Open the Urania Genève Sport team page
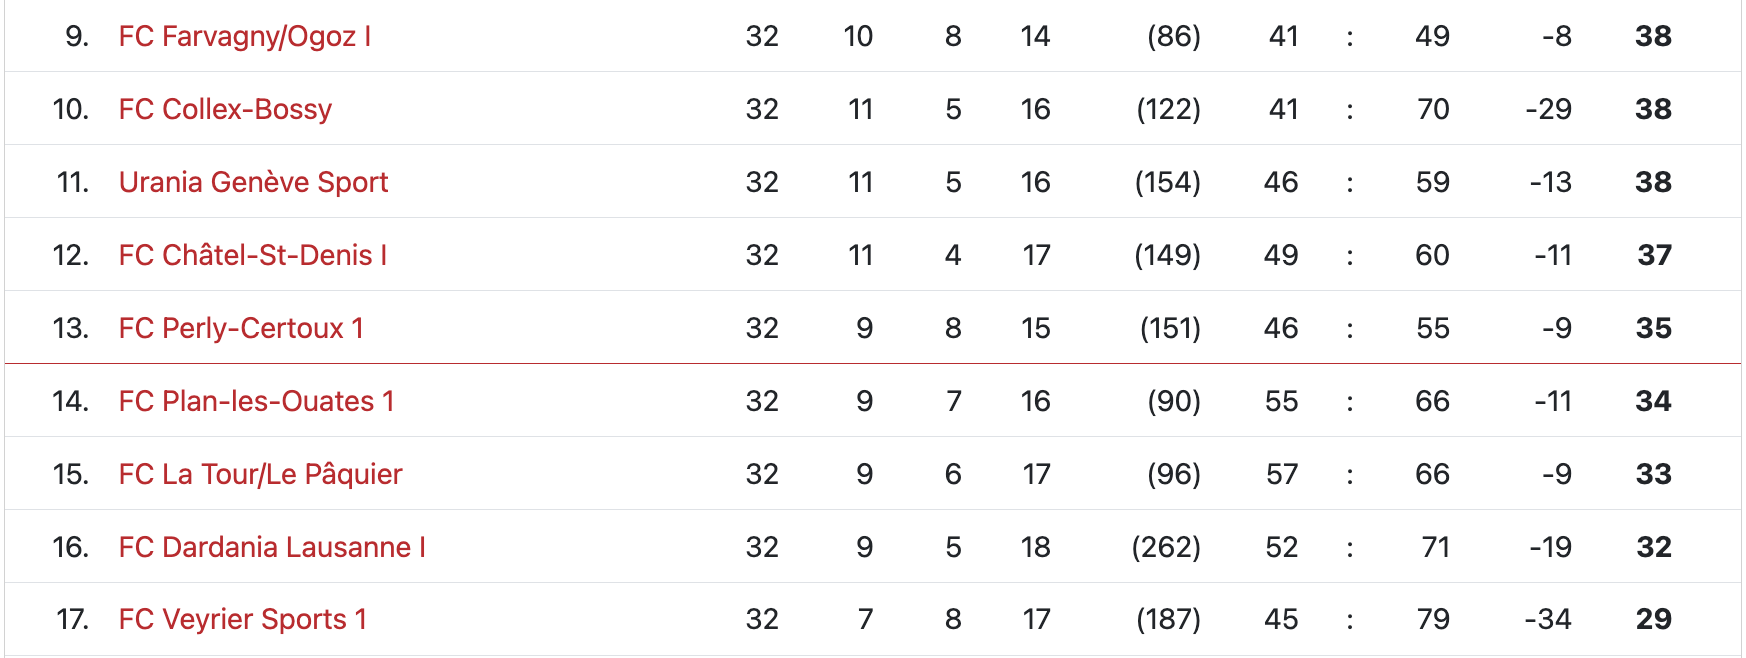Screen dimensions: 1746x658 [253, 183]
